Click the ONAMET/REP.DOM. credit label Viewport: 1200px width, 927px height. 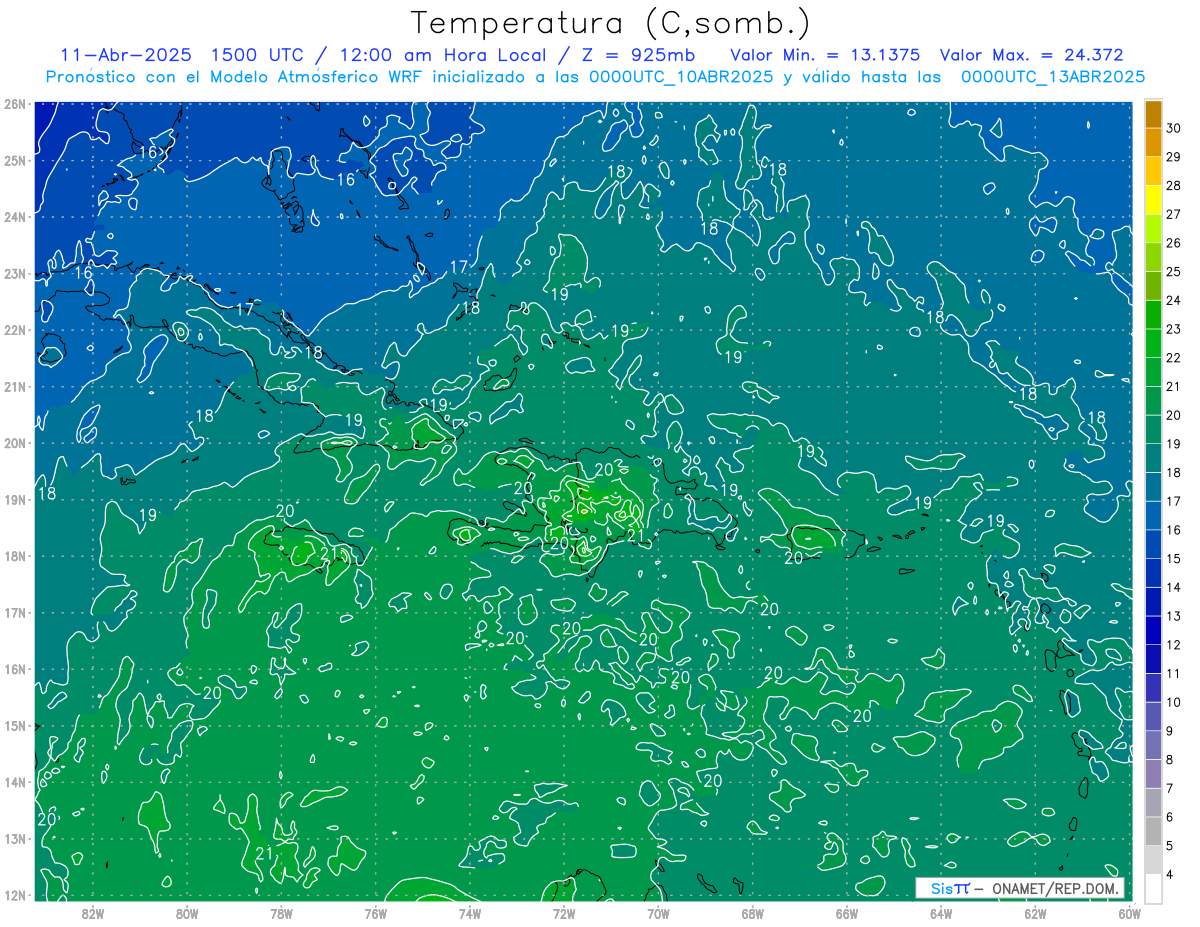(1056, 888)
